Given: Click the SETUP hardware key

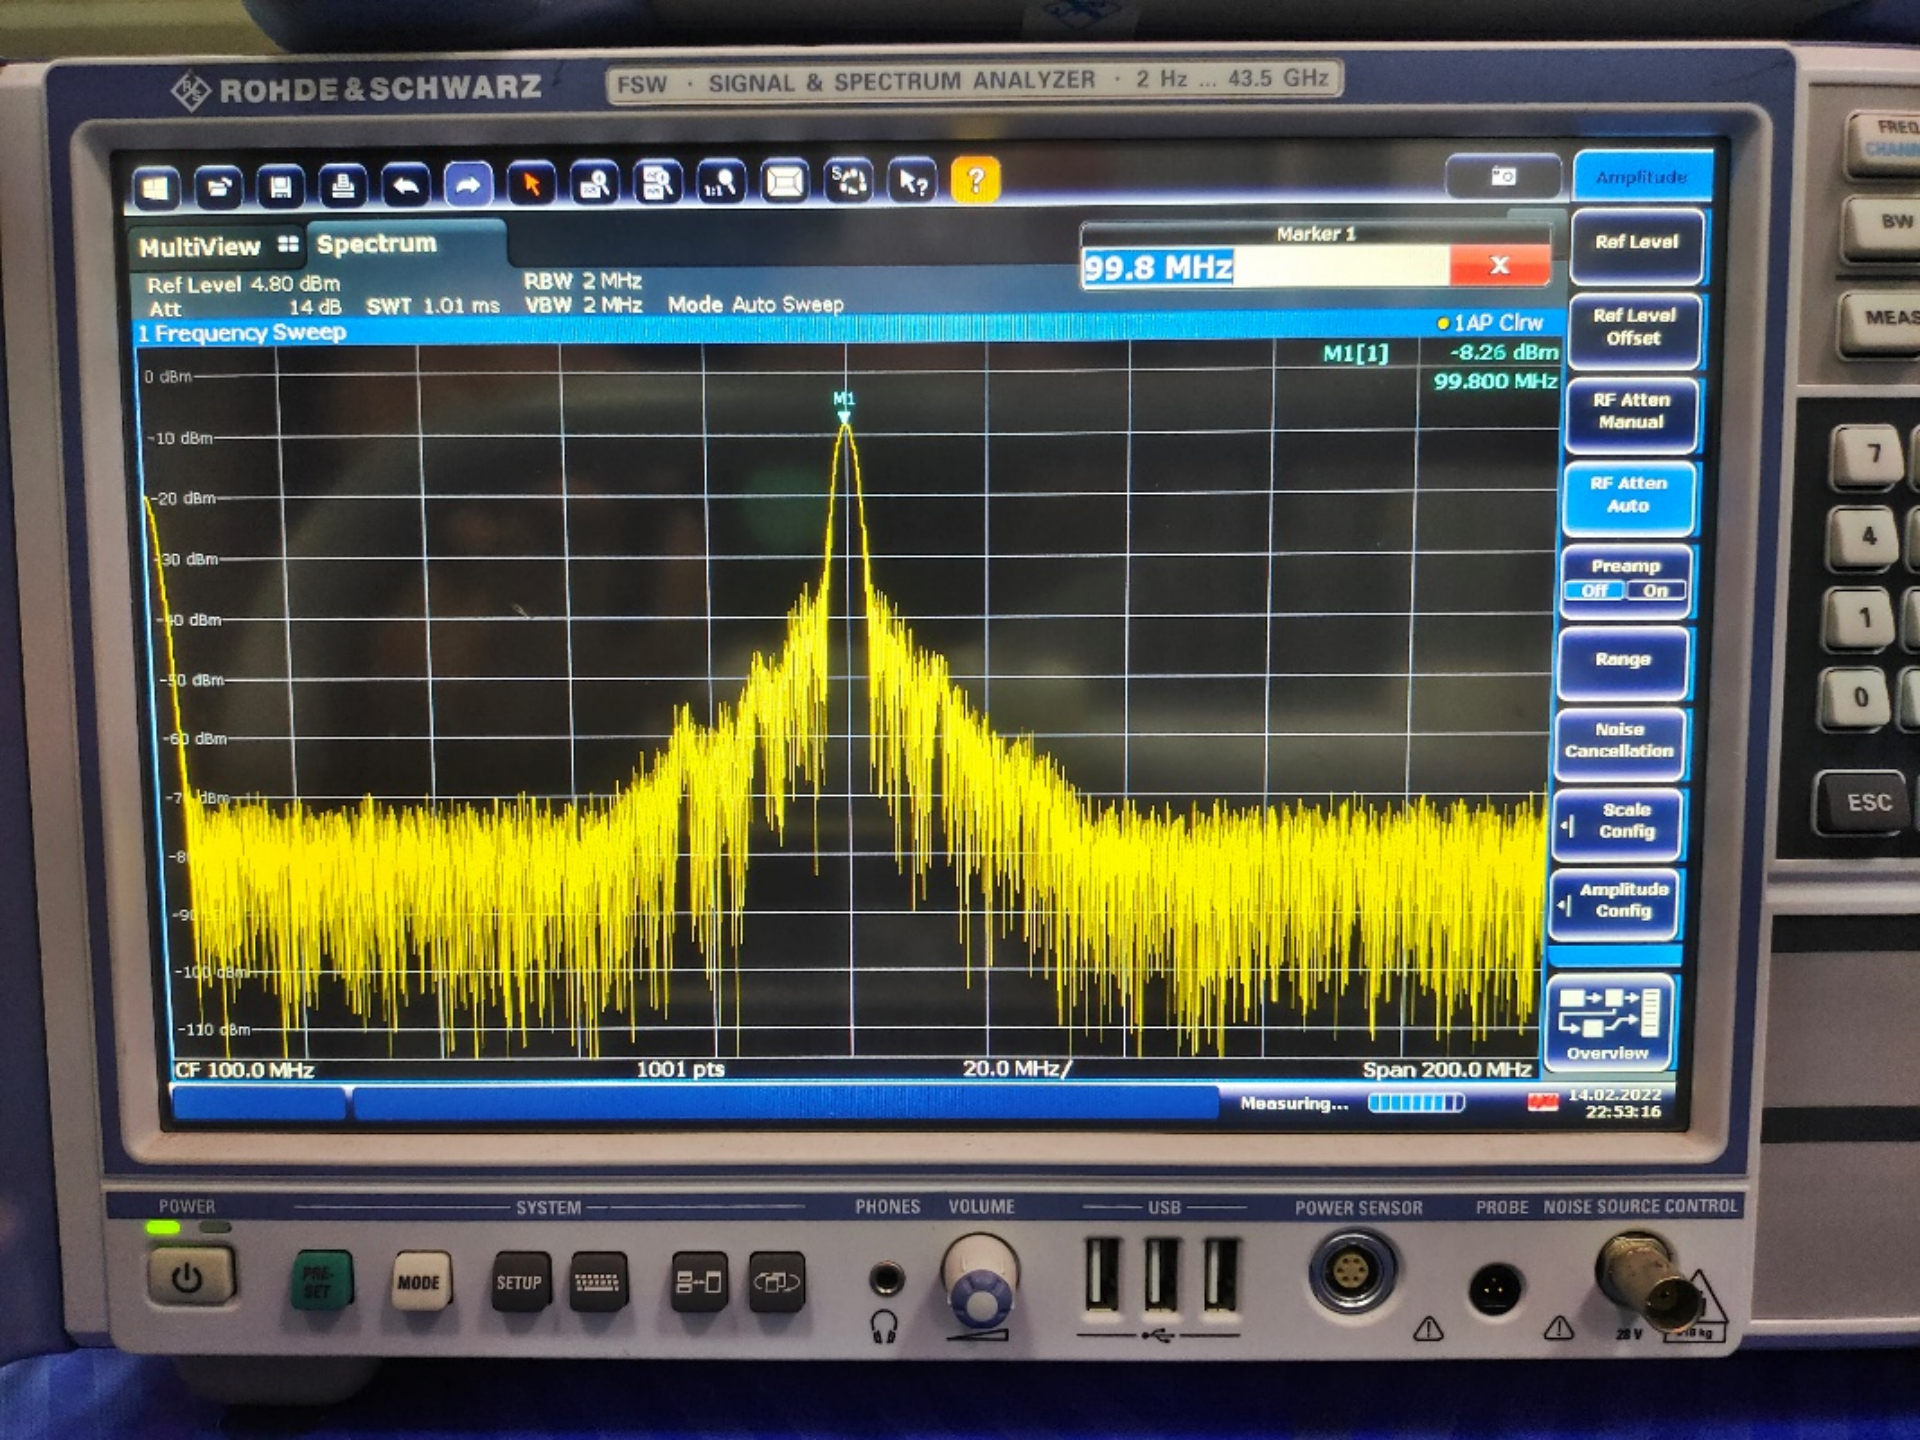Looking at the screenshot, I should pos(519,1282).
